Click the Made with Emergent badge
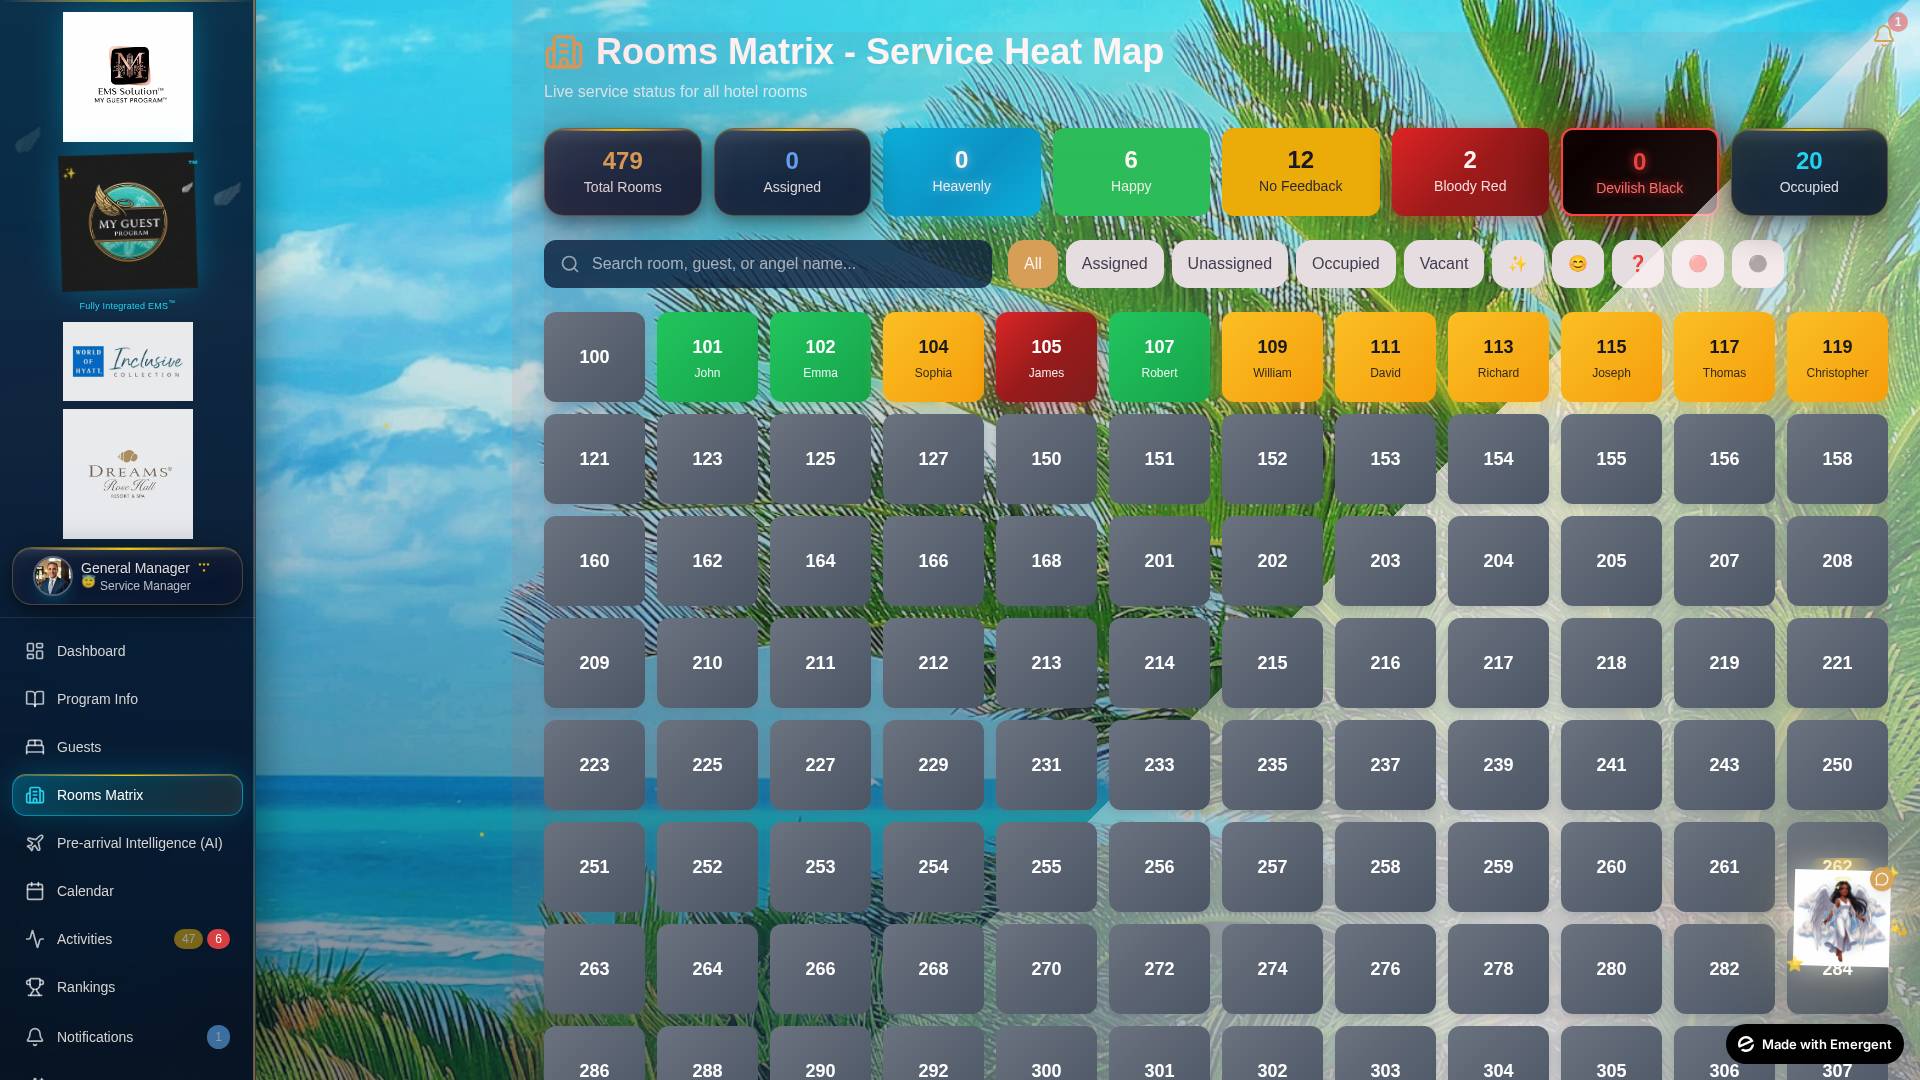Screen dimensions: 1920x1080 [x=1814, y=1044]
